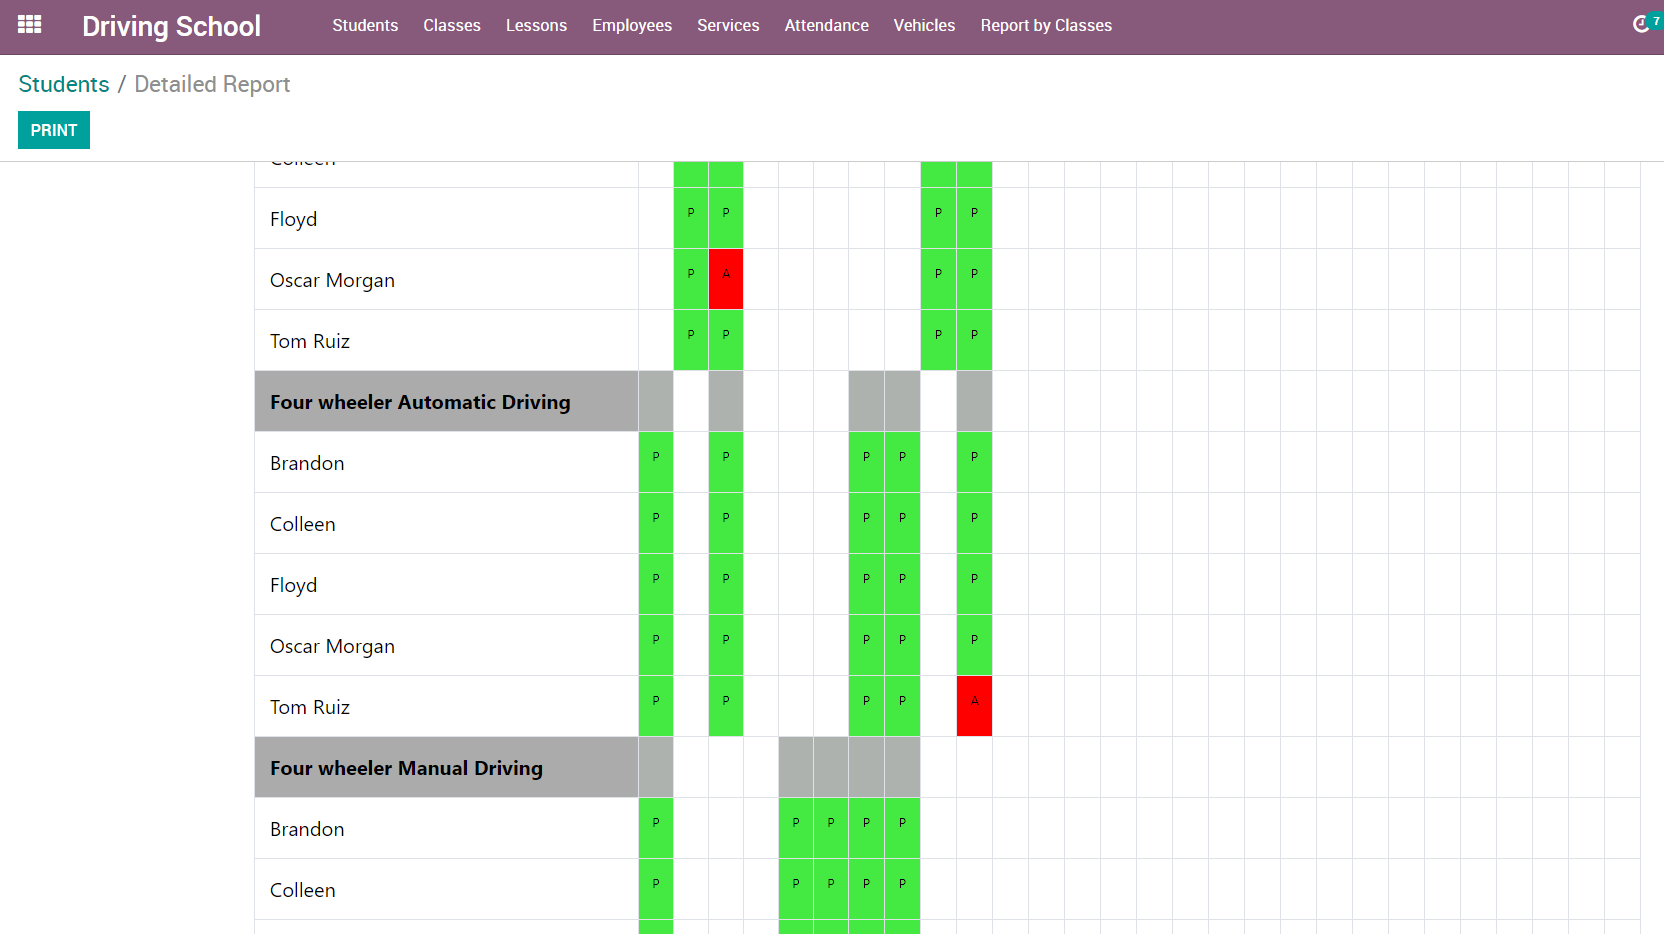Open the Students menu

click(x=365, y=26)
